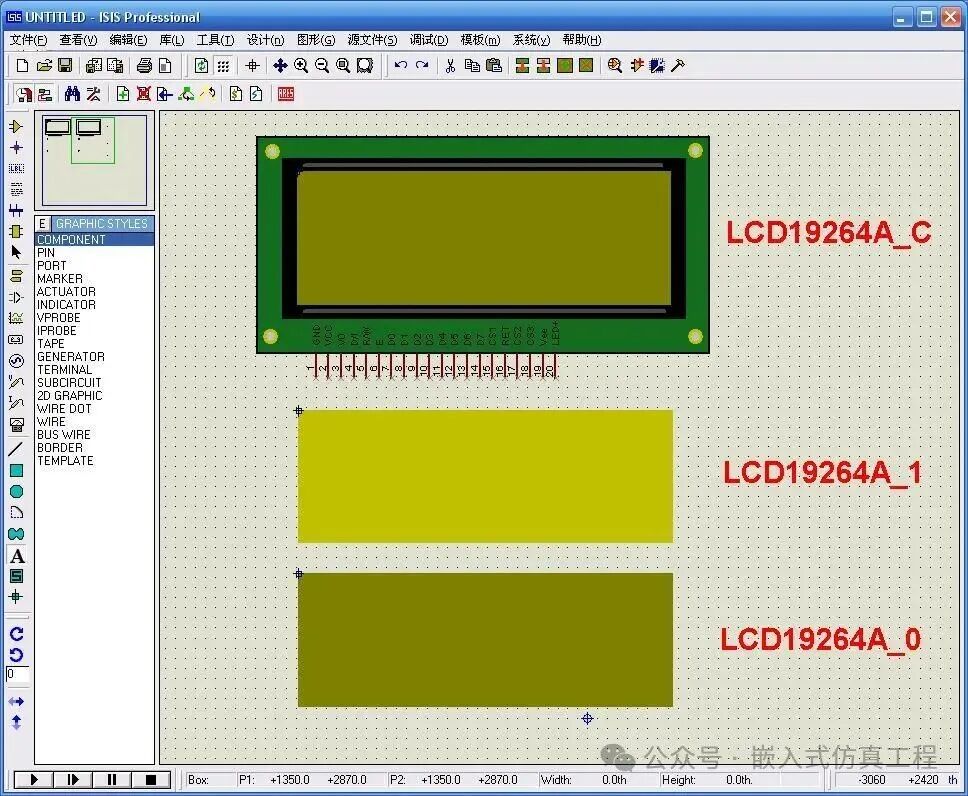Stop the simulation
The height and width of the screenshot is (796, 968).
[x=151, y=780]
